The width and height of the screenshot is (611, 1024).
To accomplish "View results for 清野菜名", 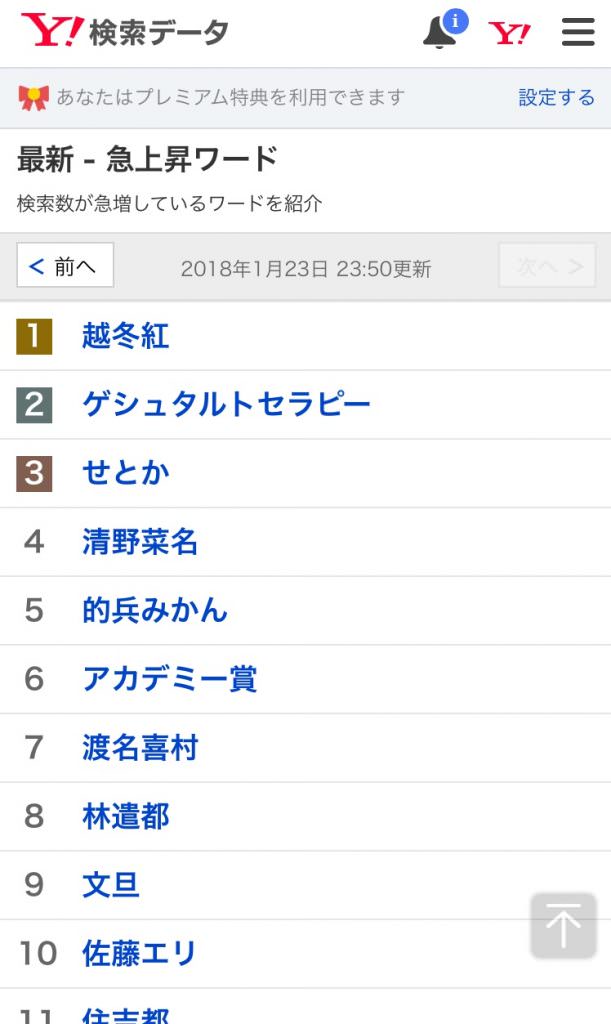I will coord(140,542).
